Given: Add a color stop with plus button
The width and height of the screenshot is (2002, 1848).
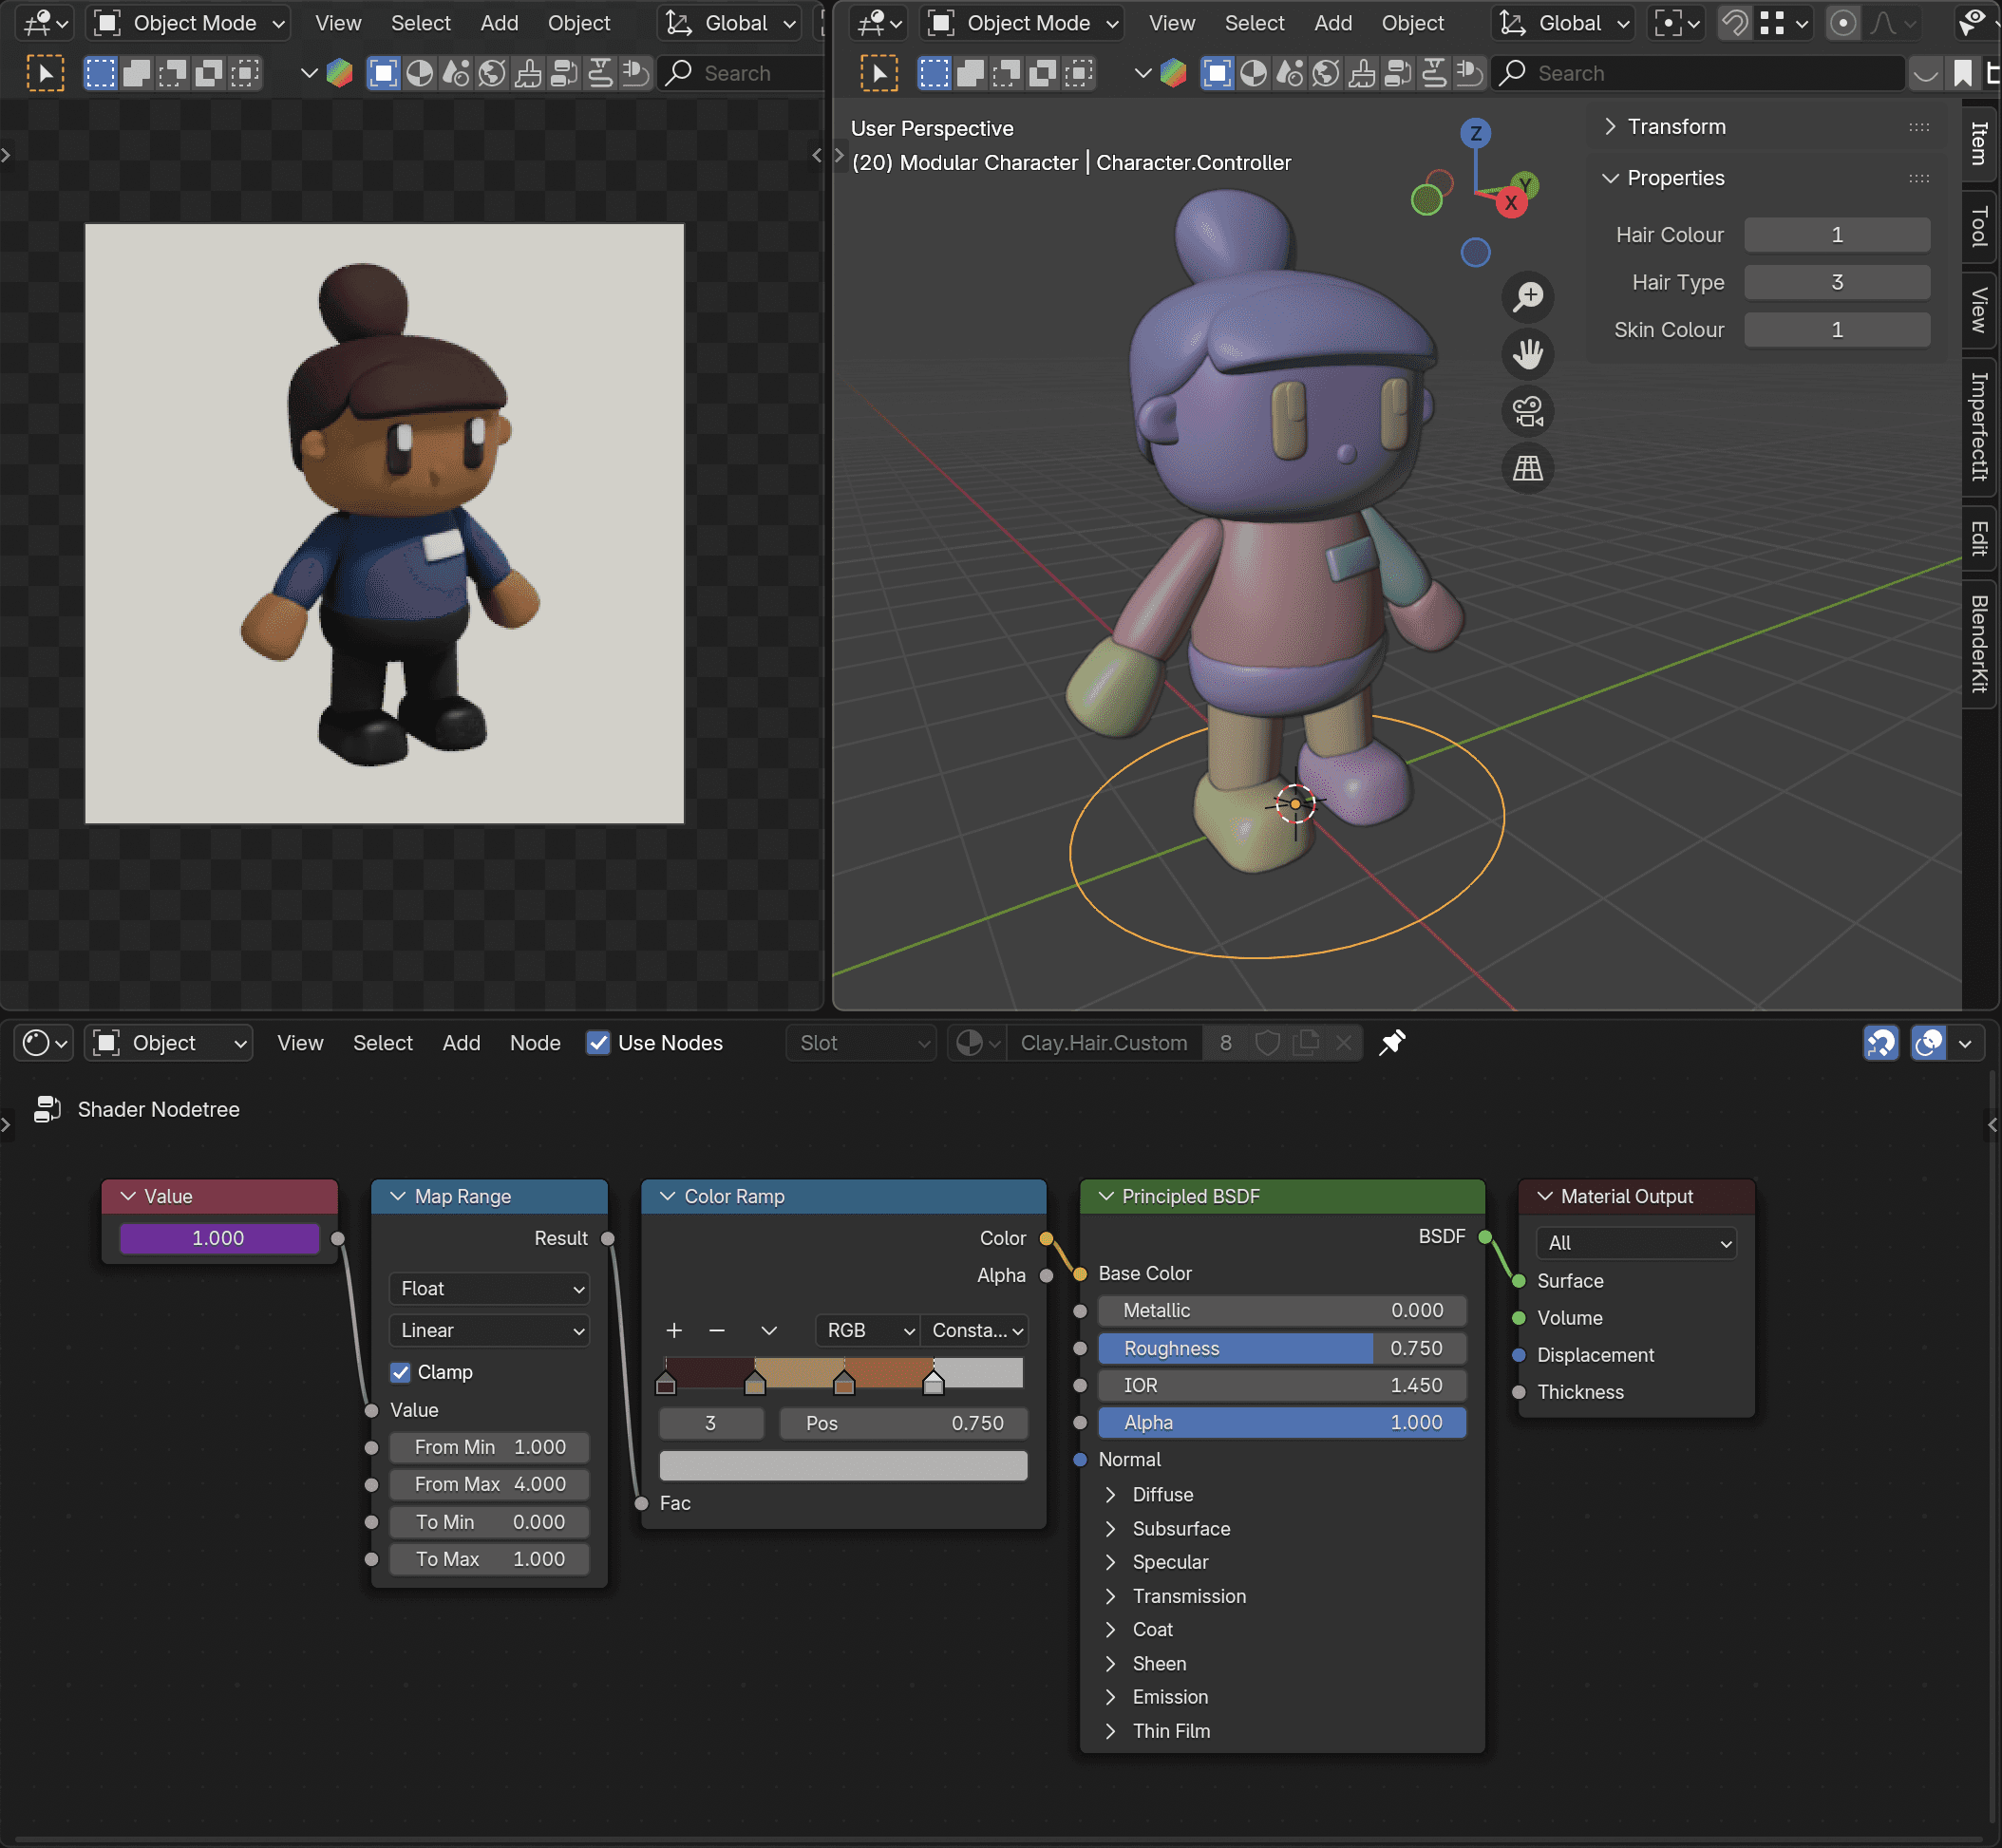Looking at the screenshot, I should click(674, 1330).
